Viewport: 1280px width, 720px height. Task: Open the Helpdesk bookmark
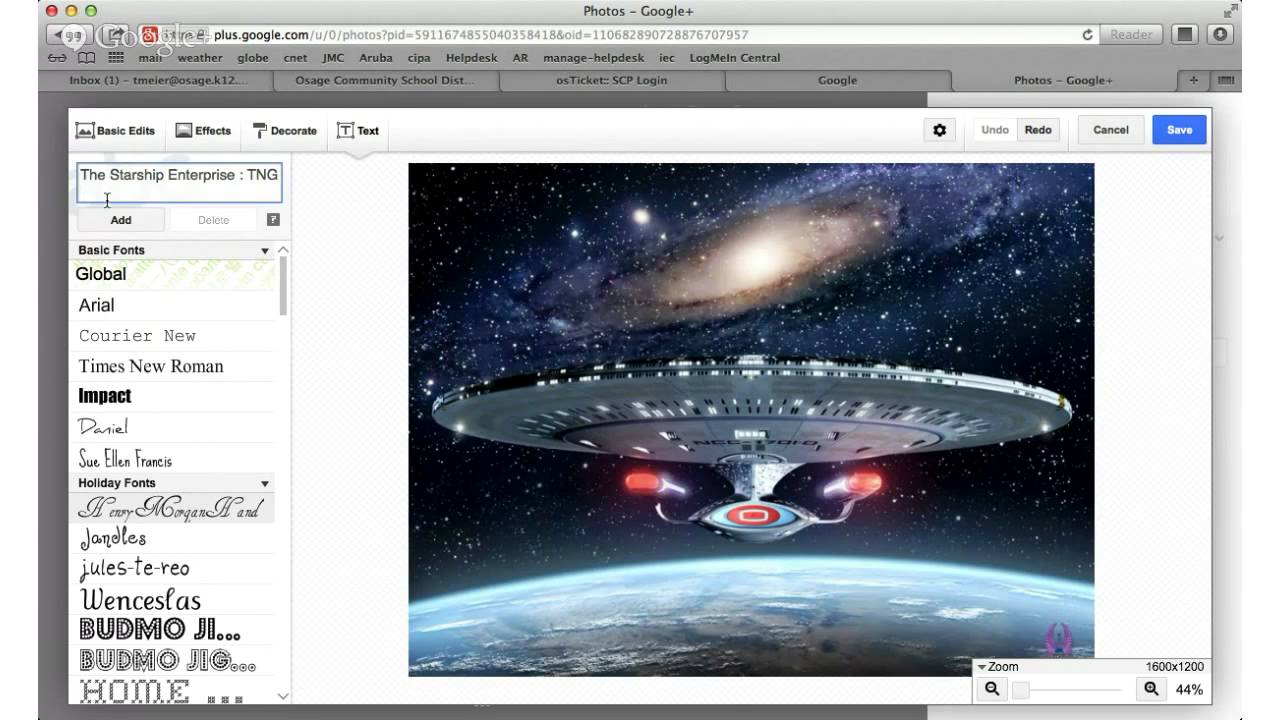[x=472, y=58]
